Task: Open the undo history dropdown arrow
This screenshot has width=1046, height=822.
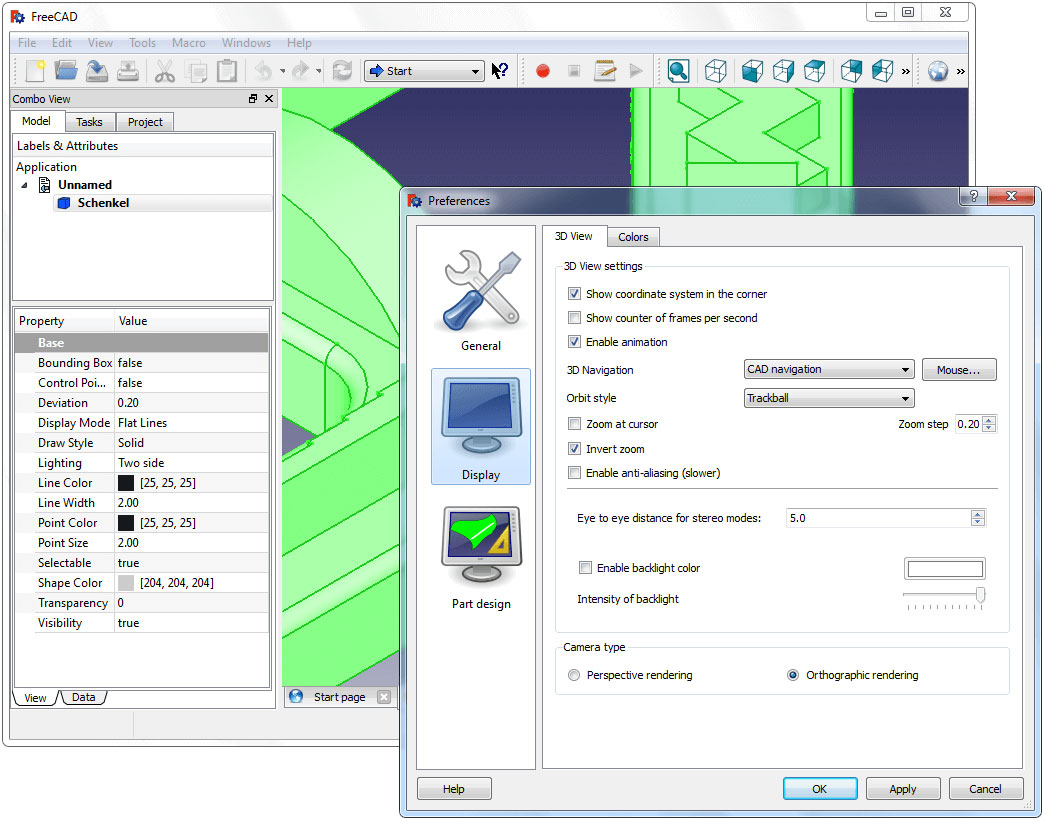Action: coord(282,71)
